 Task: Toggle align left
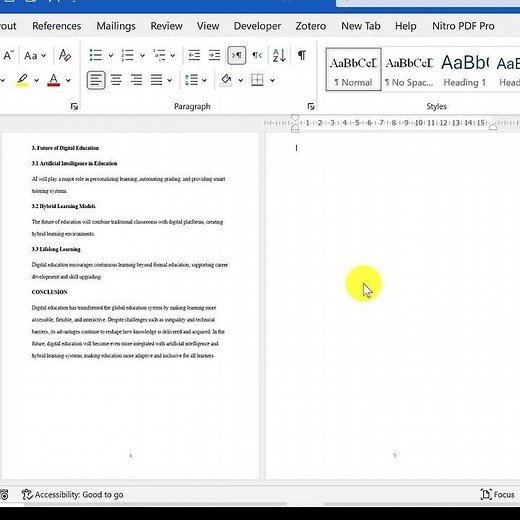point(96,80)
